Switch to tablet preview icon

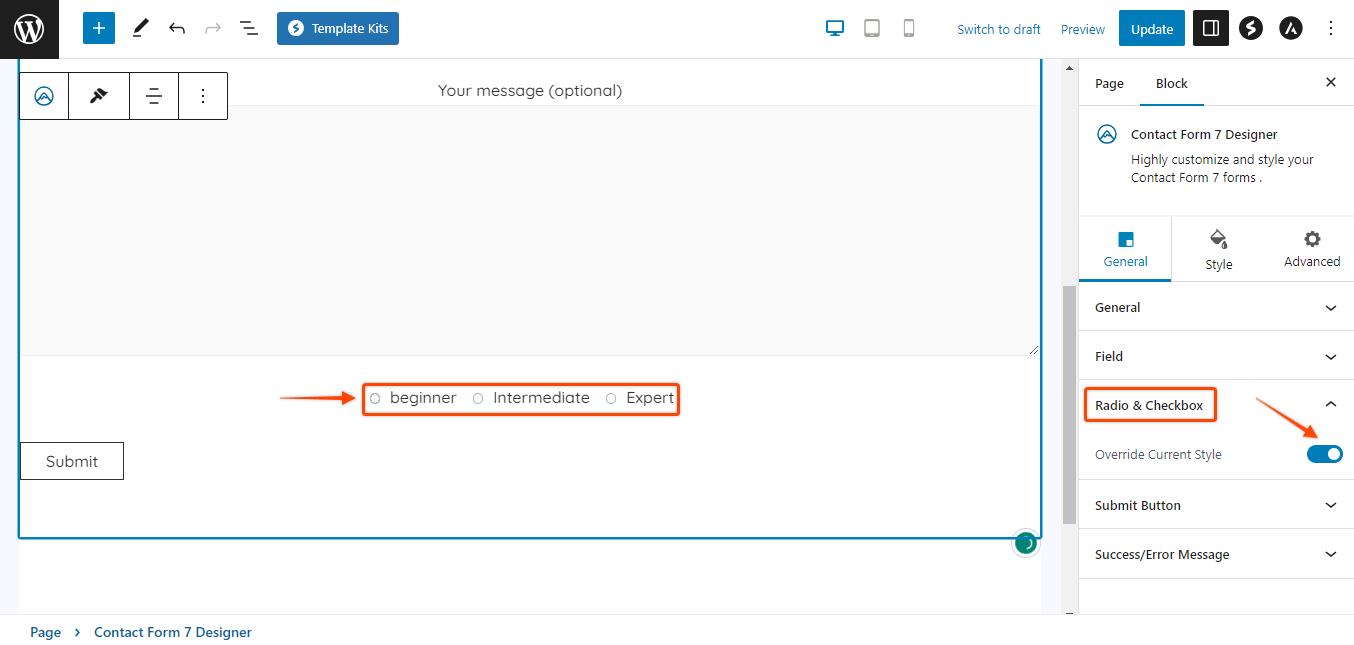pos(872,29)
